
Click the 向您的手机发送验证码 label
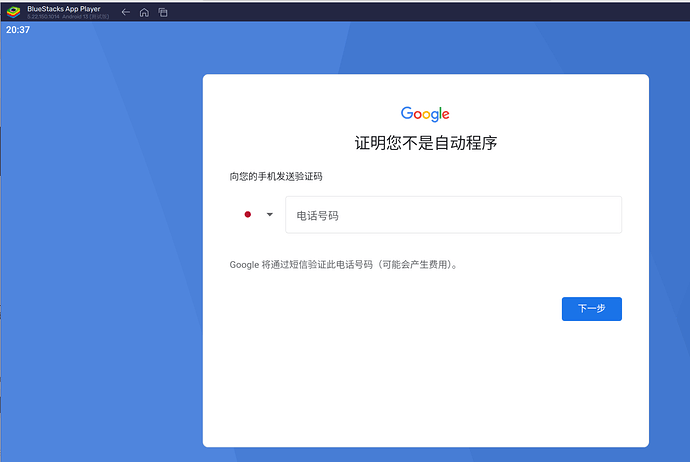pyautogui.click(x=276, y=176)
